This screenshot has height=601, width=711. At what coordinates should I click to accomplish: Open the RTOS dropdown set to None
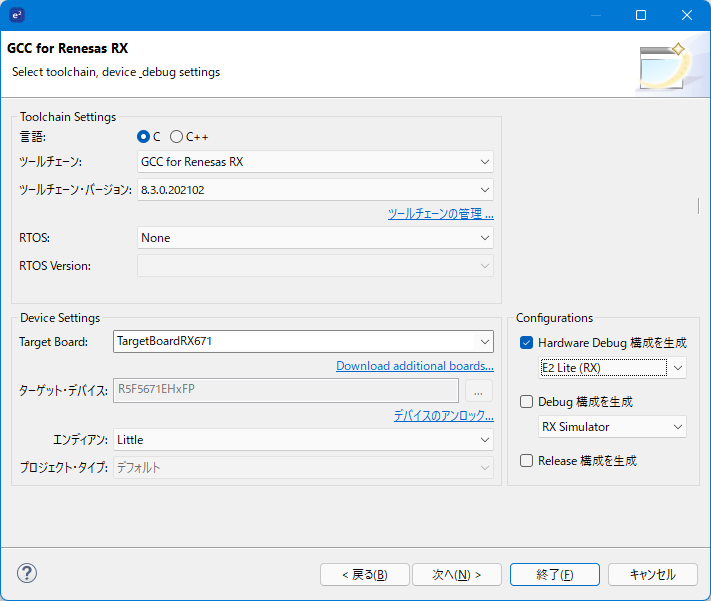tap(315, 238)
